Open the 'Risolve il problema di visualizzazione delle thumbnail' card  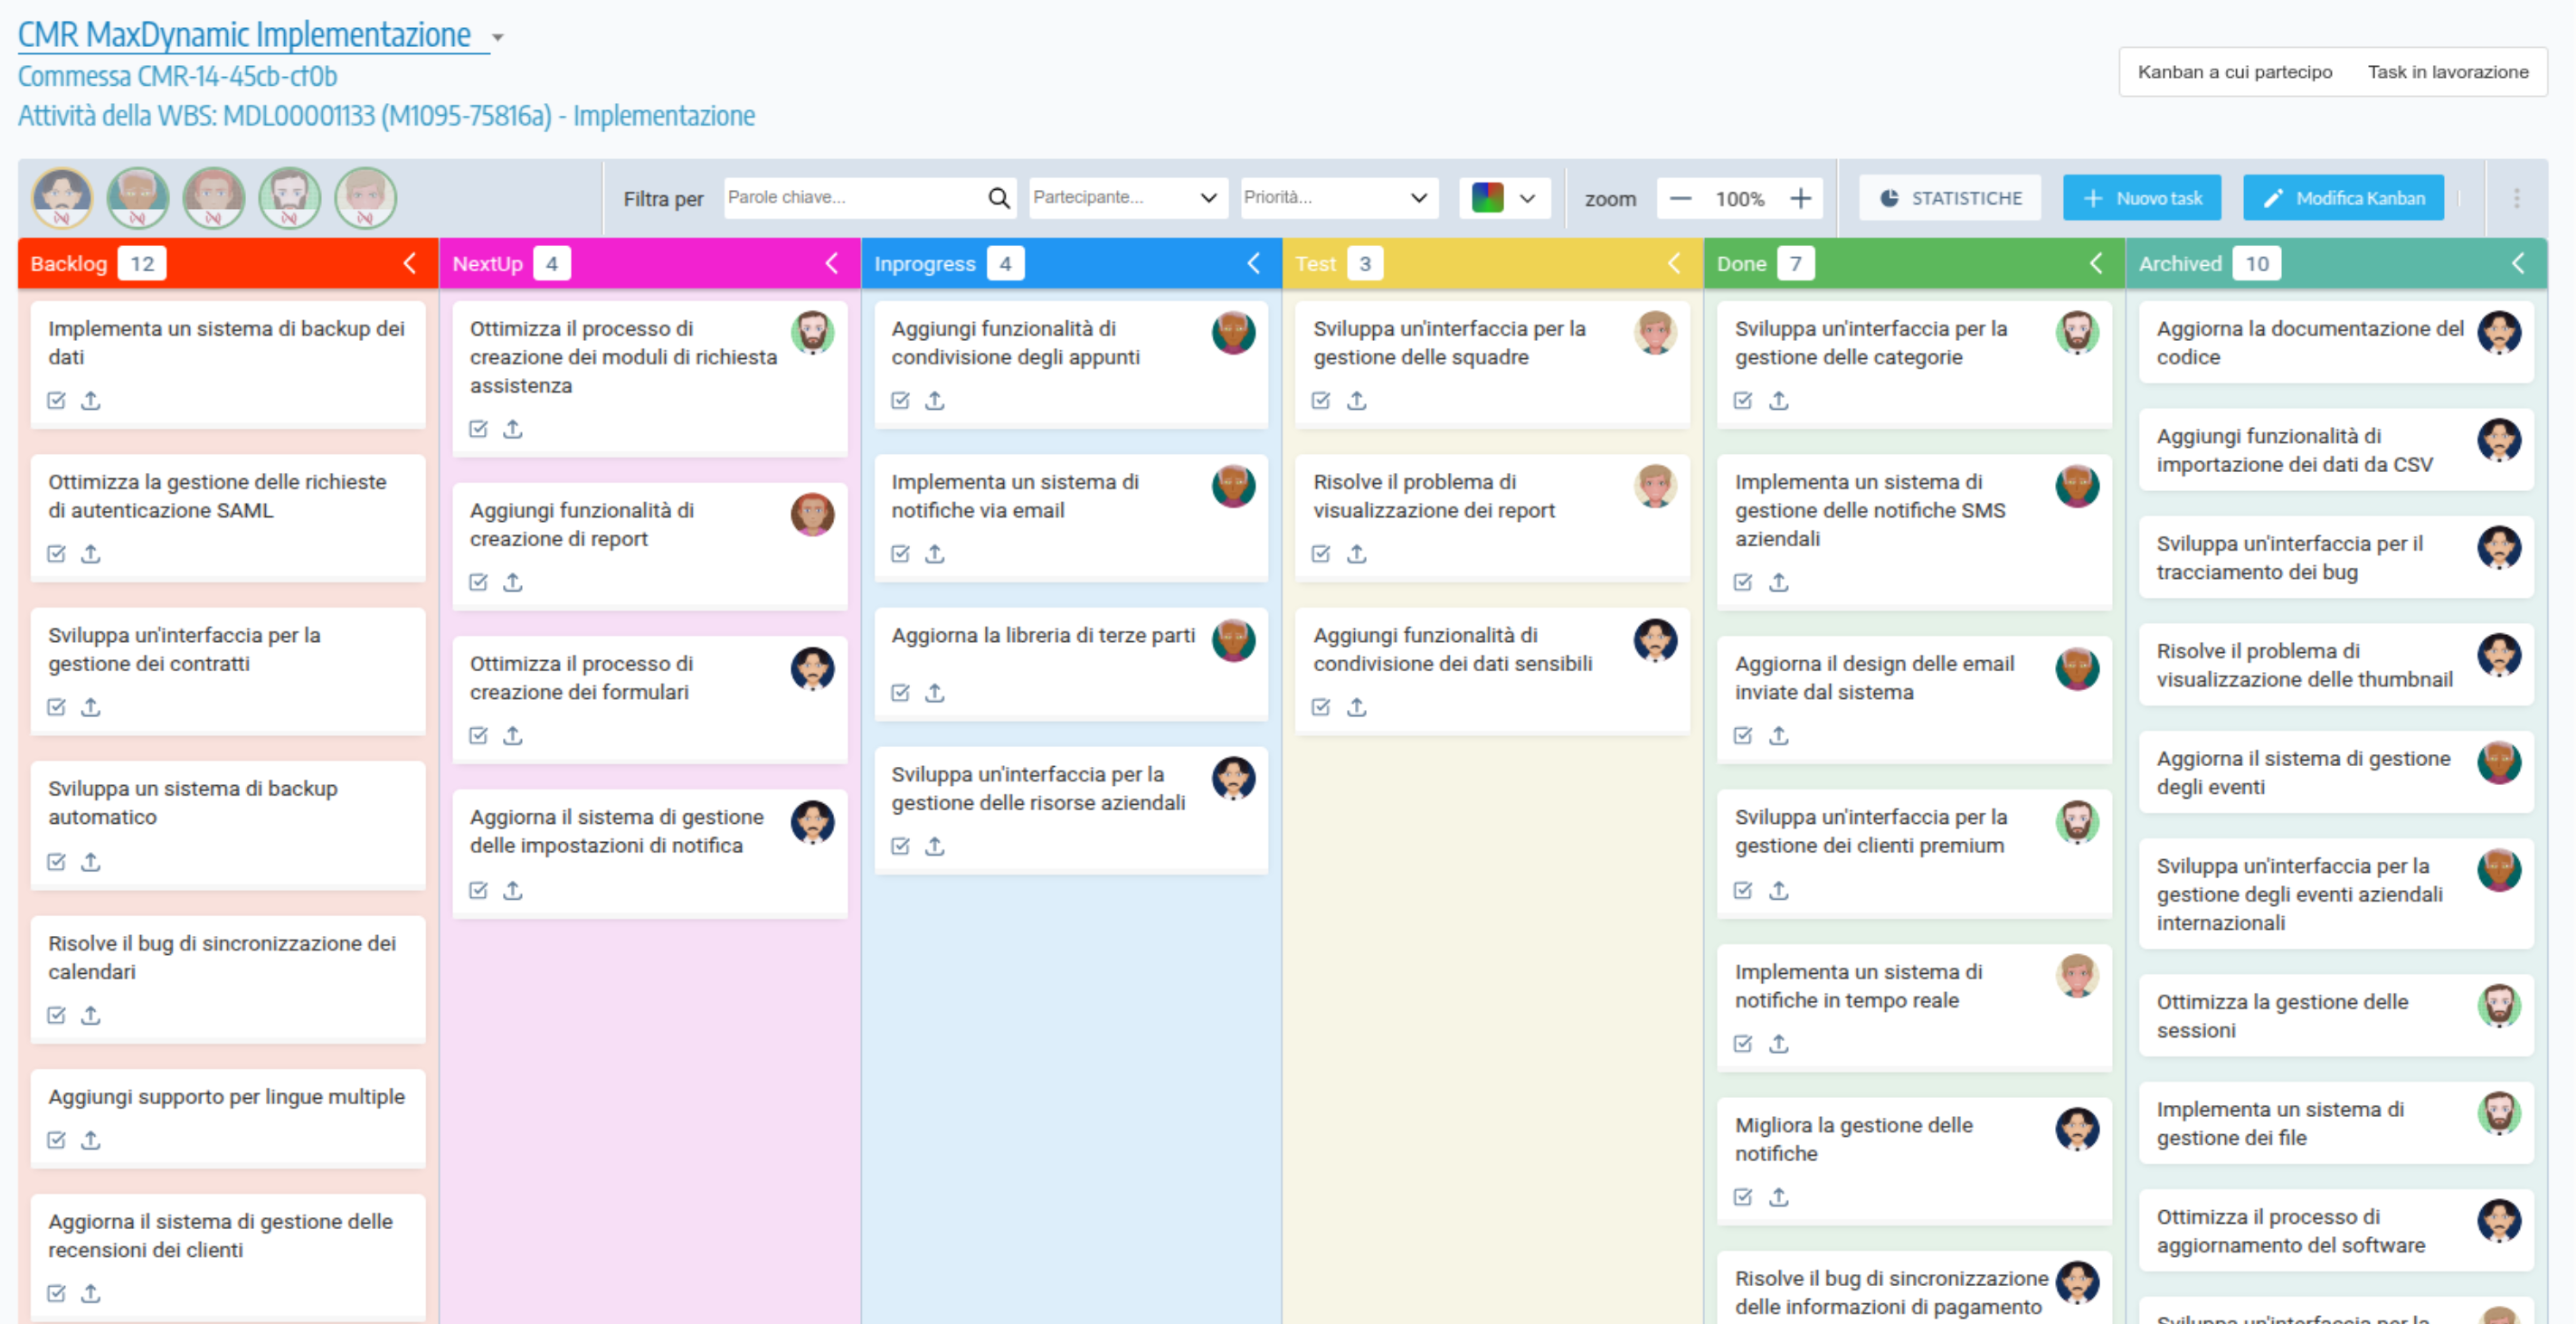tap(2336, 665)
